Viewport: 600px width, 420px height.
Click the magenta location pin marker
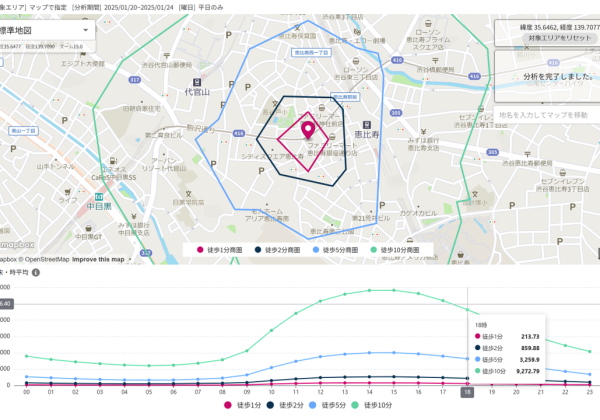308,130
